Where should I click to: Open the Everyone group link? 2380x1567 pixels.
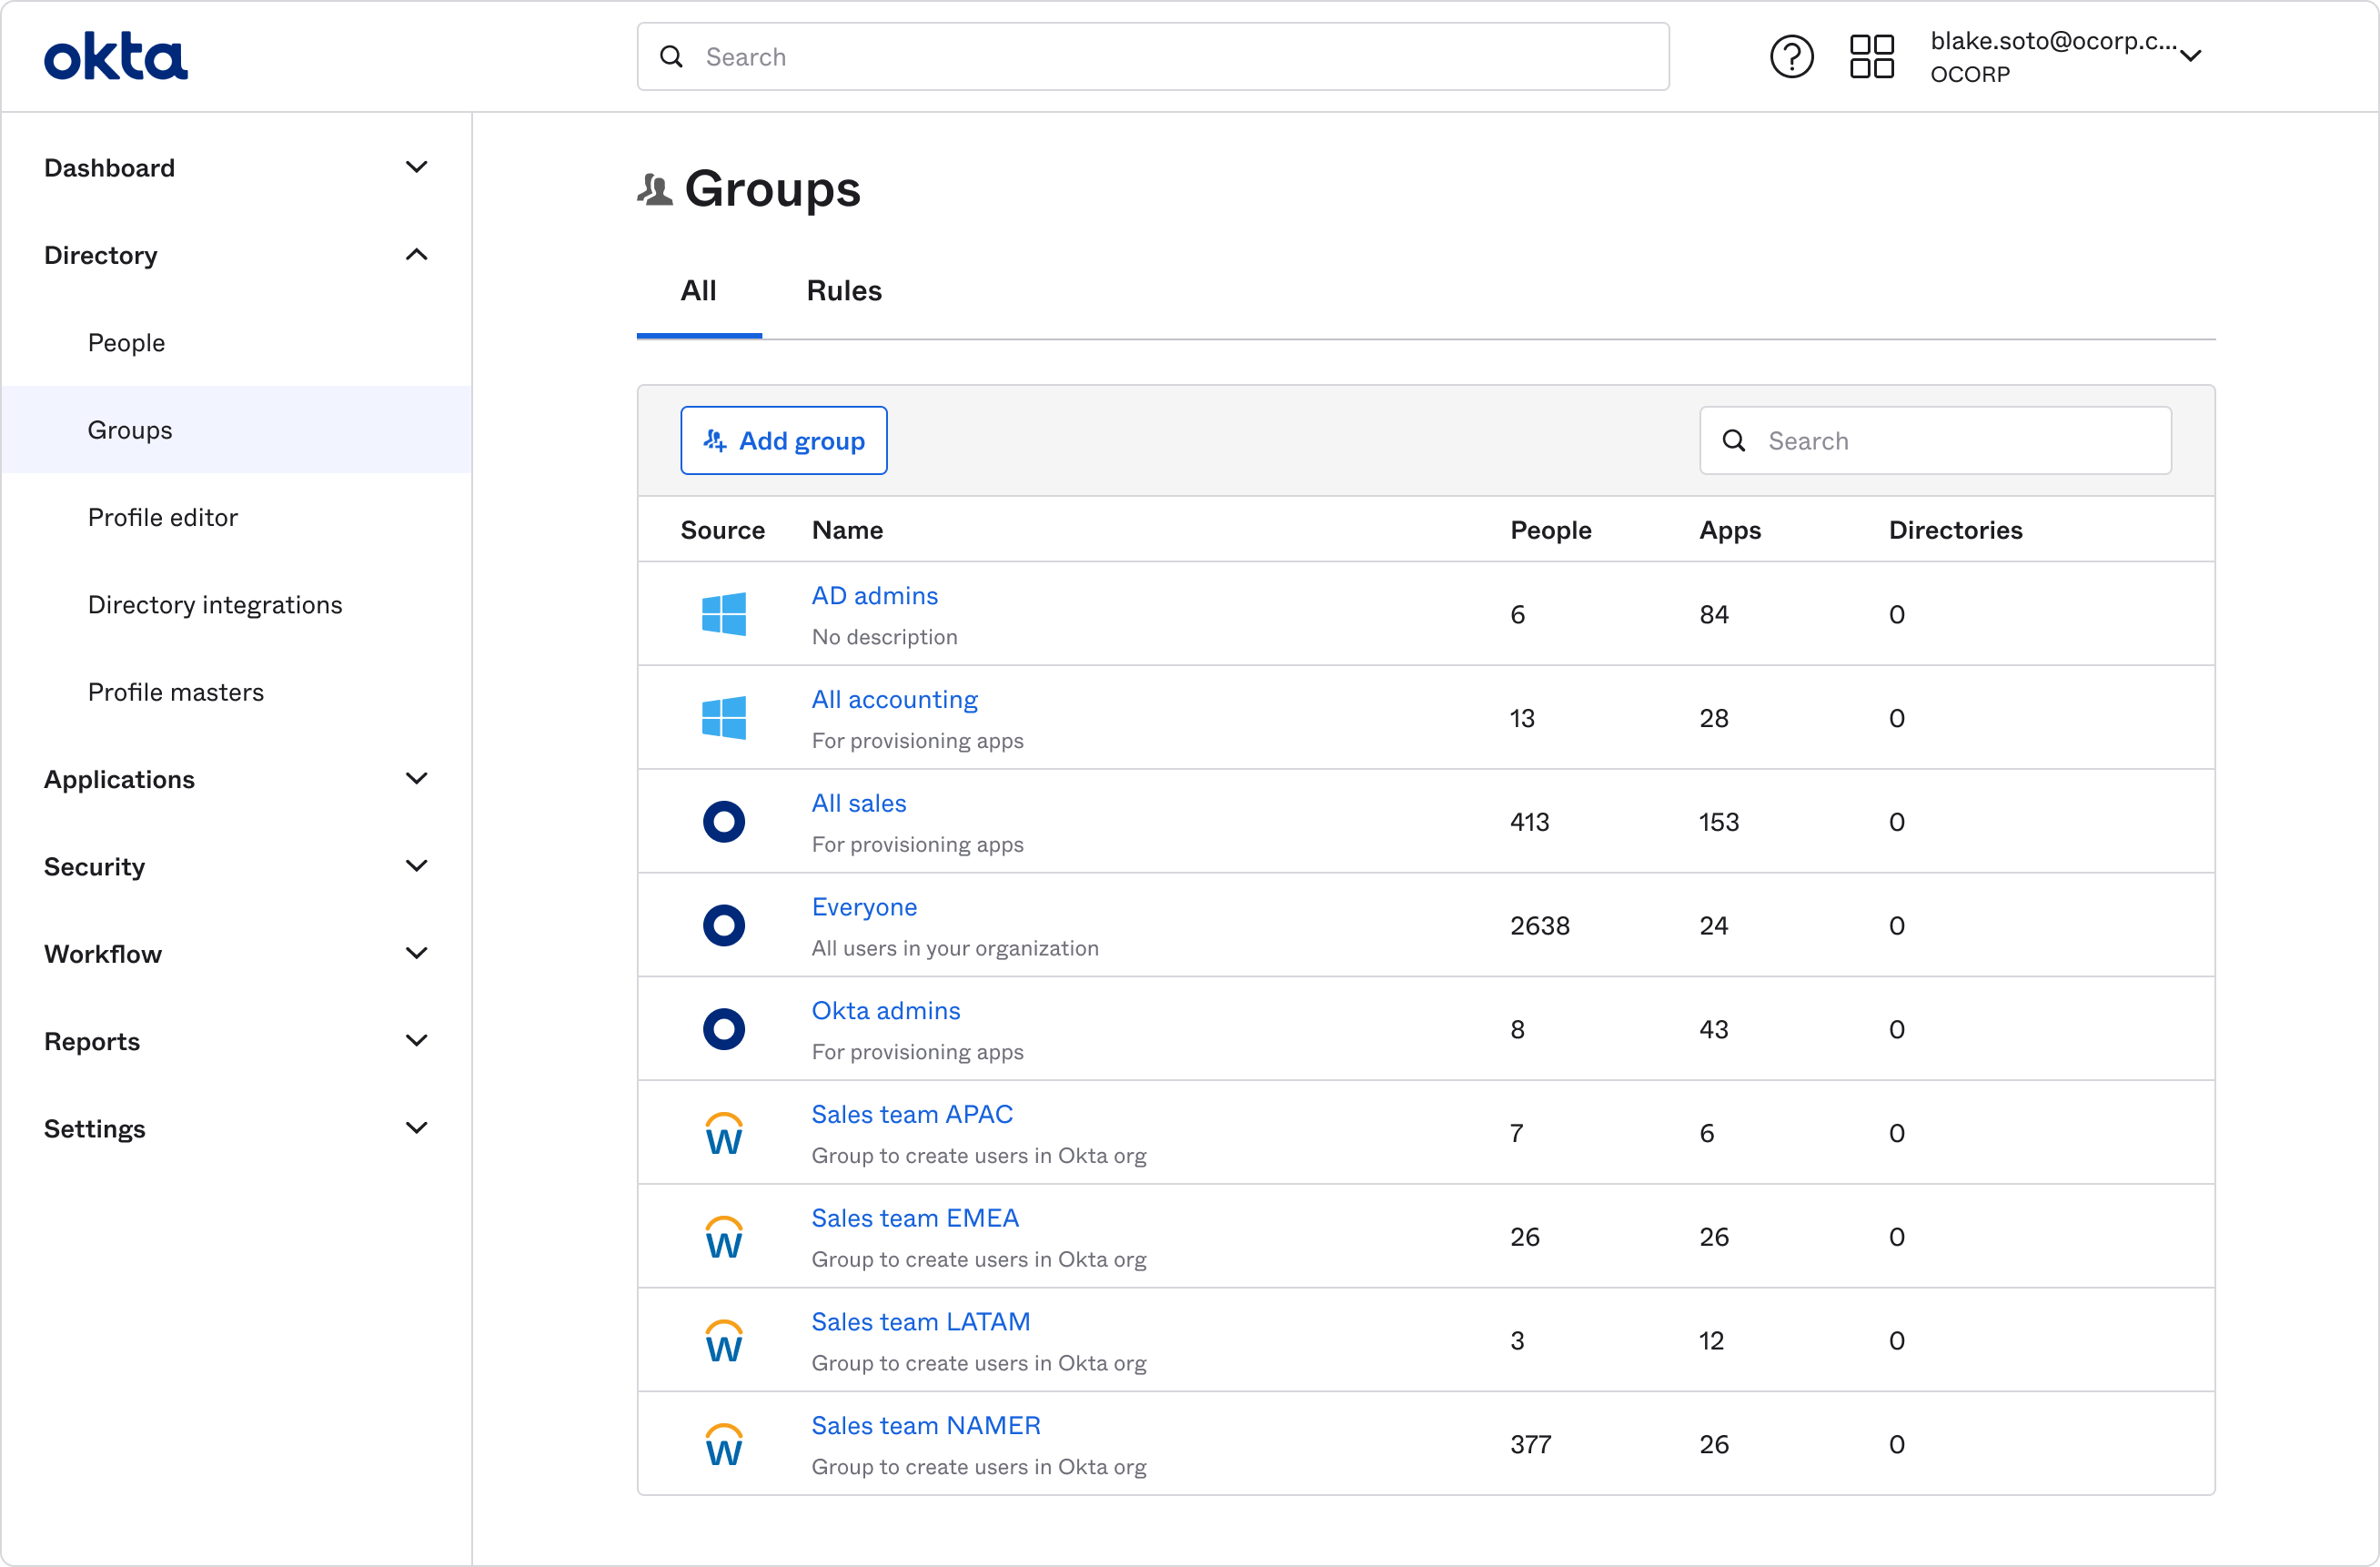864,906
